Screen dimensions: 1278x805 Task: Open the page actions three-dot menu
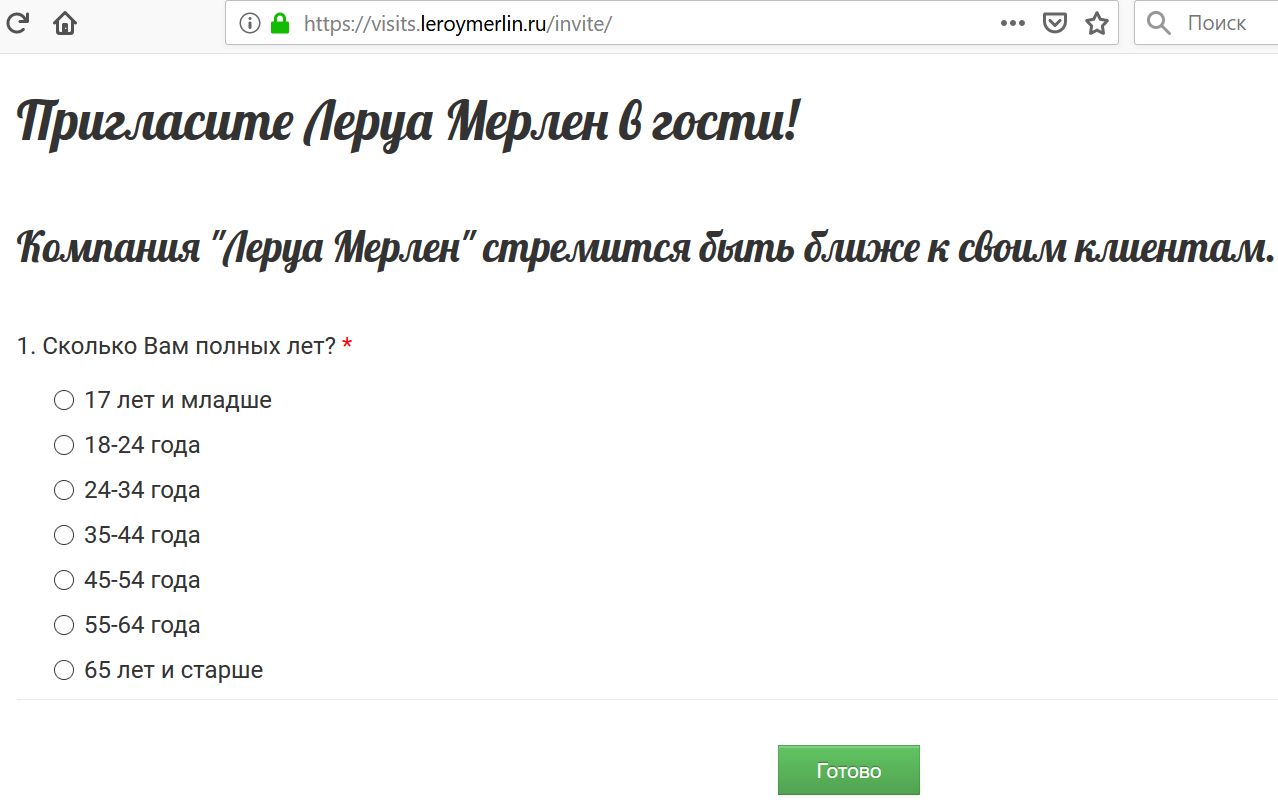coord(1013,23)
